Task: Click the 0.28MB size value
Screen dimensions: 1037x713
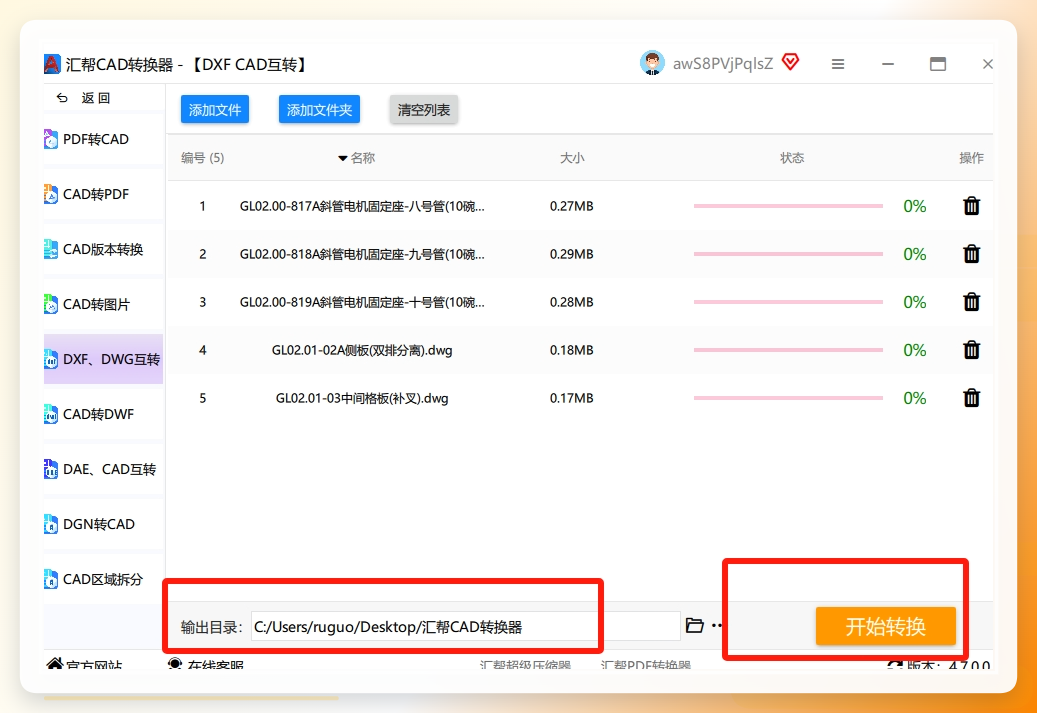Action: click(x=571, y=302)
